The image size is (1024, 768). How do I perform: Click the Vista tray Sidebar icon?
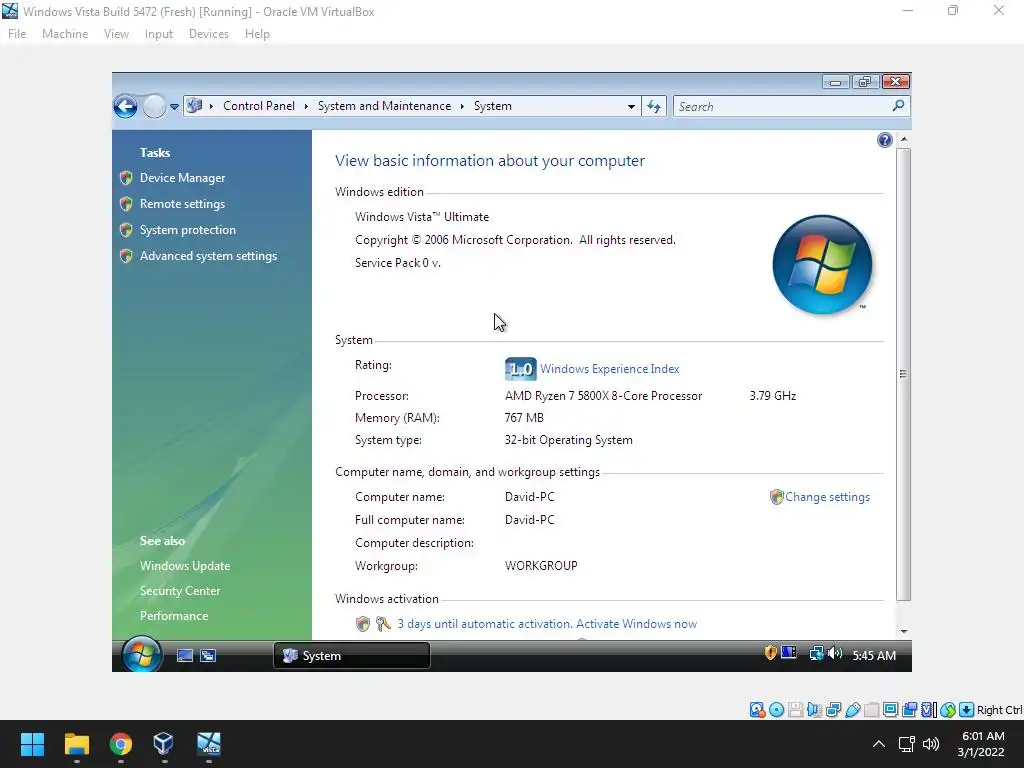pyautogui.click(x=789, y=652)
